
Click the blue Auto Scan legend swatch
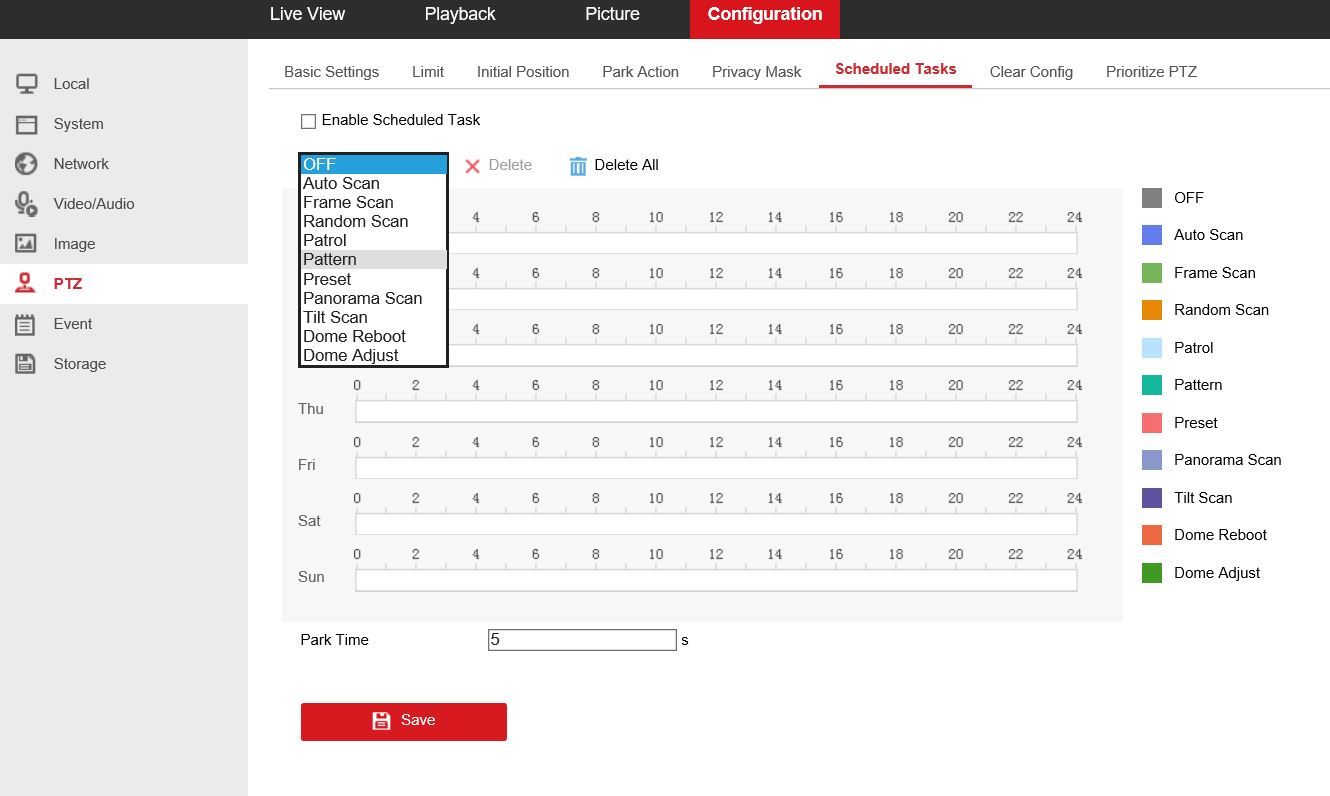[x=1152, y=235]
